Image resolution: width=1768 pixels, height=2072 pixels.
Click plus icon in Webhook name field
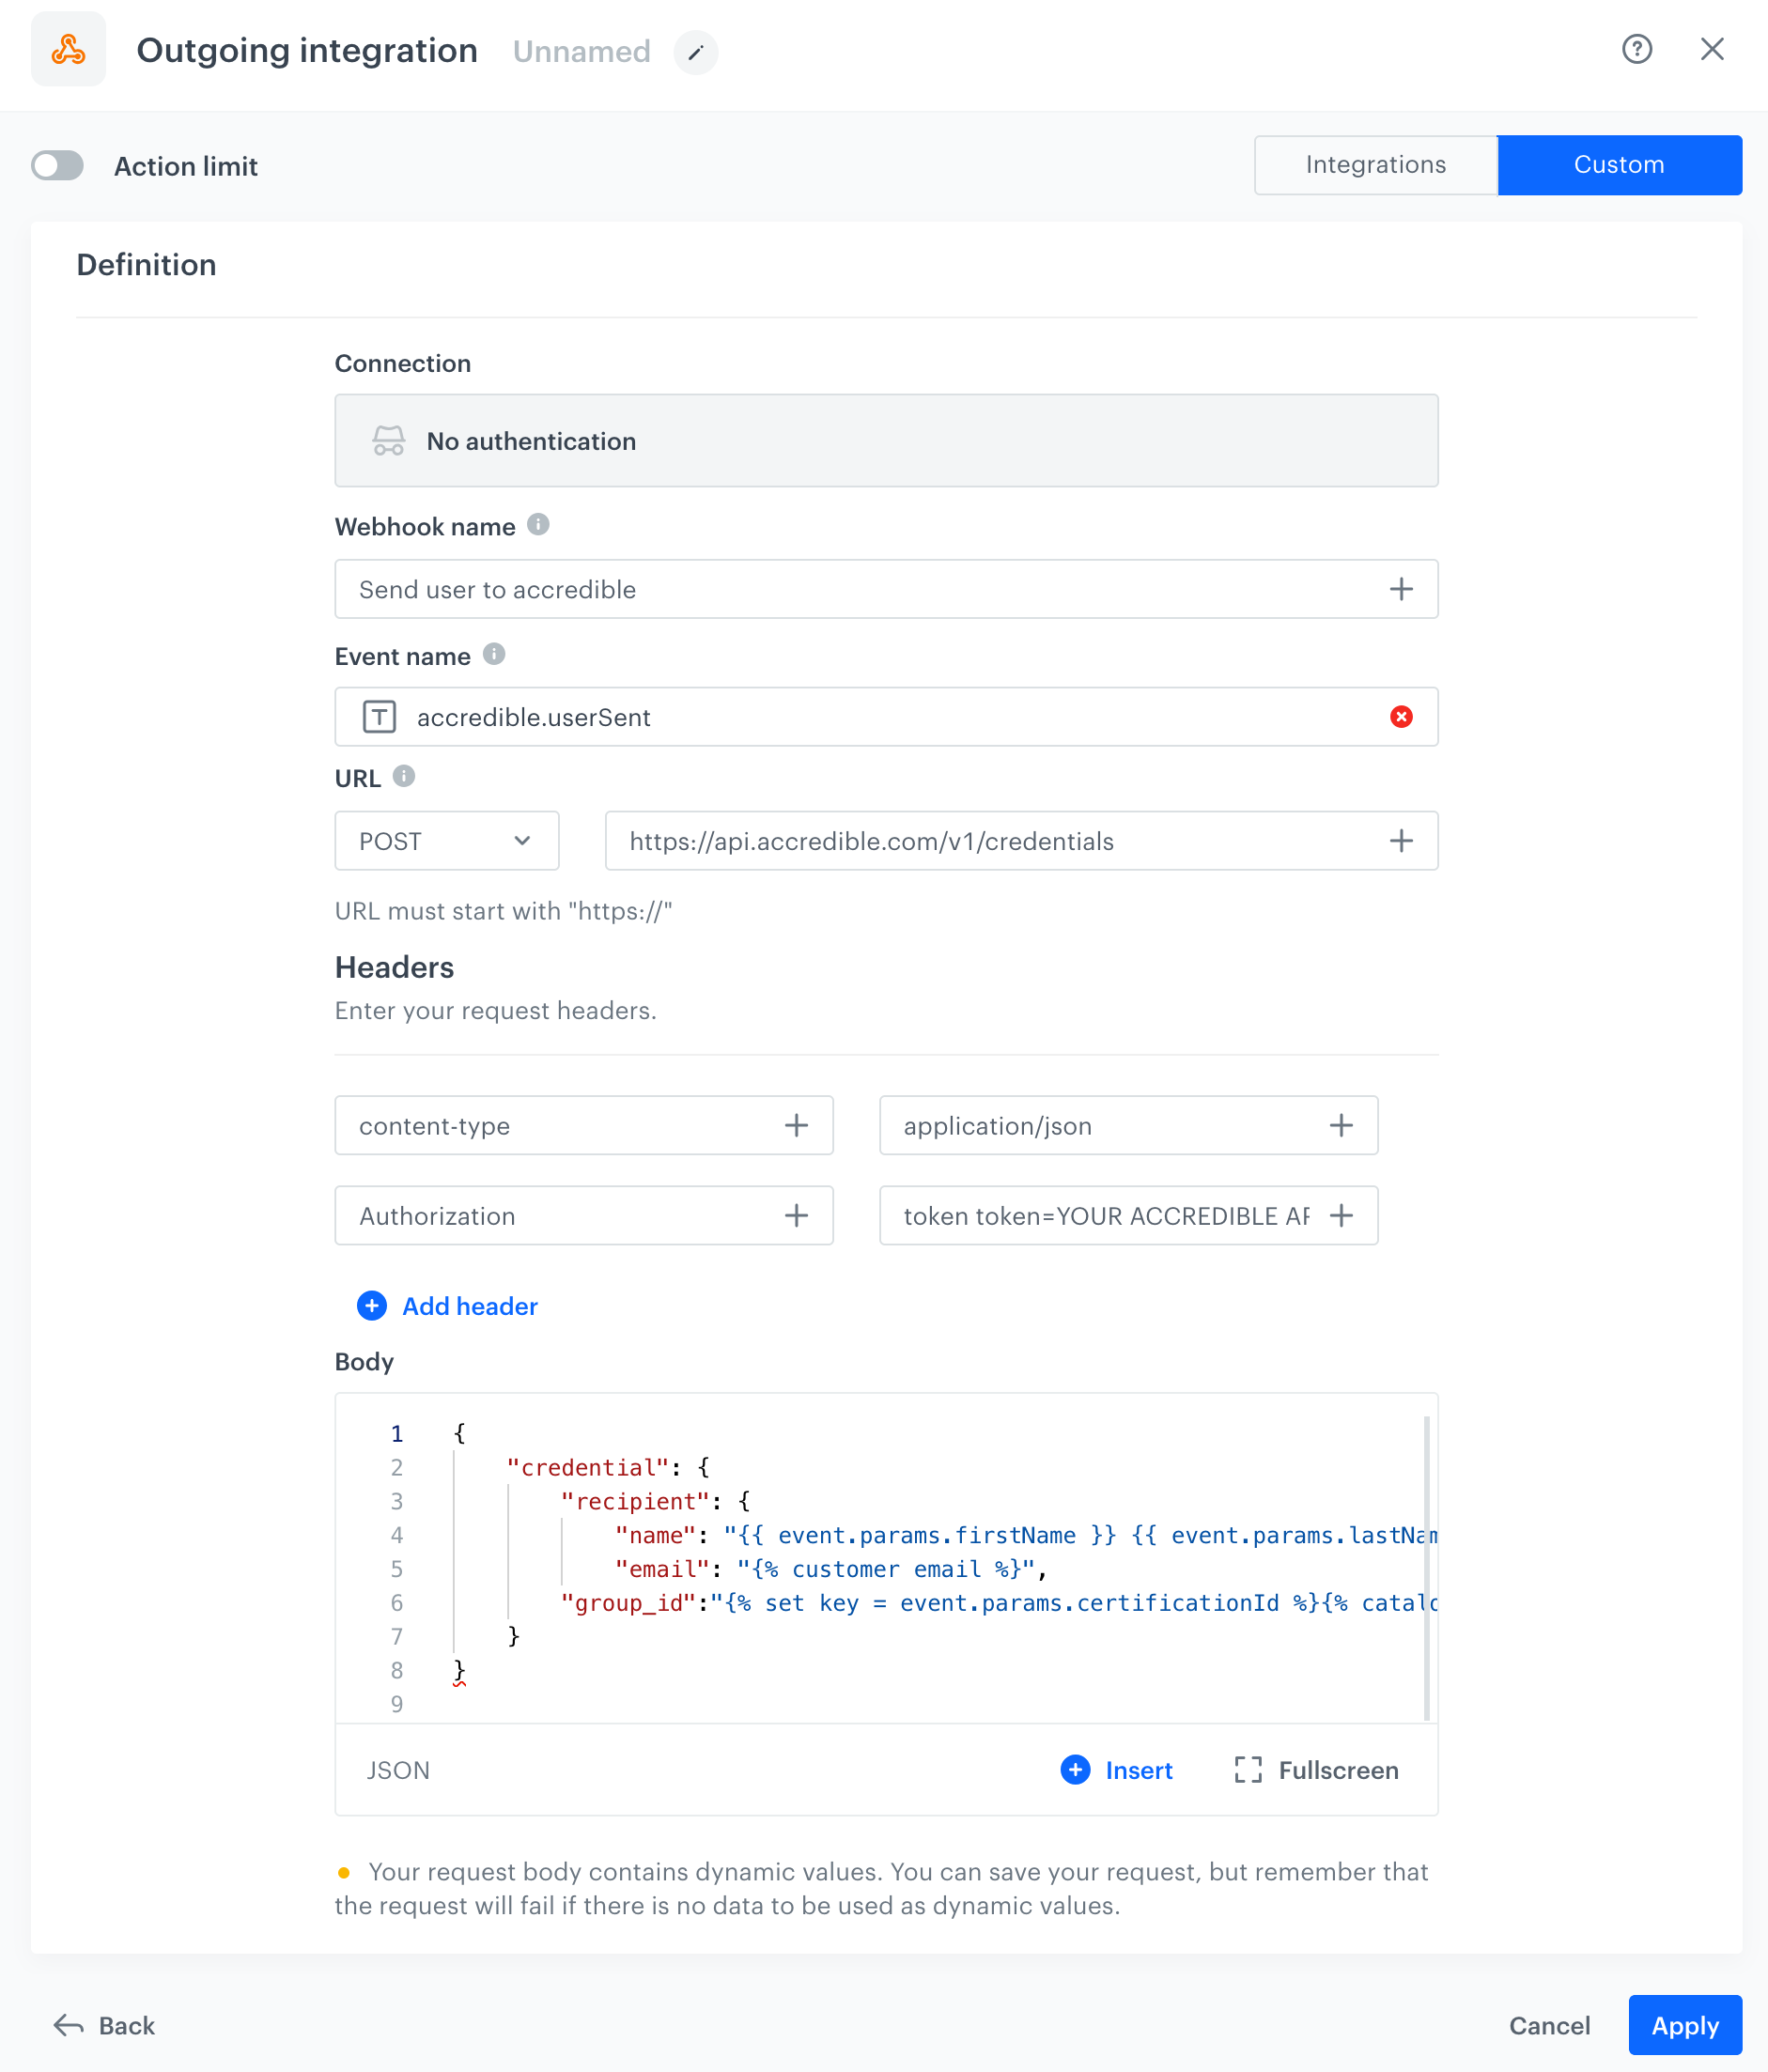pos(1400,589)
